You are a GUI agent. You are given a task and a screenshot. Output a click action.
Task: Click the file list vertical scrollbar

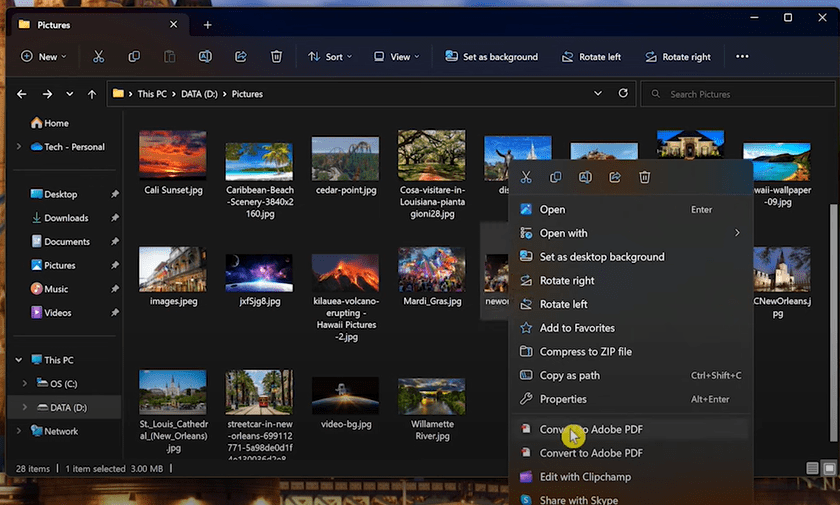833,321
